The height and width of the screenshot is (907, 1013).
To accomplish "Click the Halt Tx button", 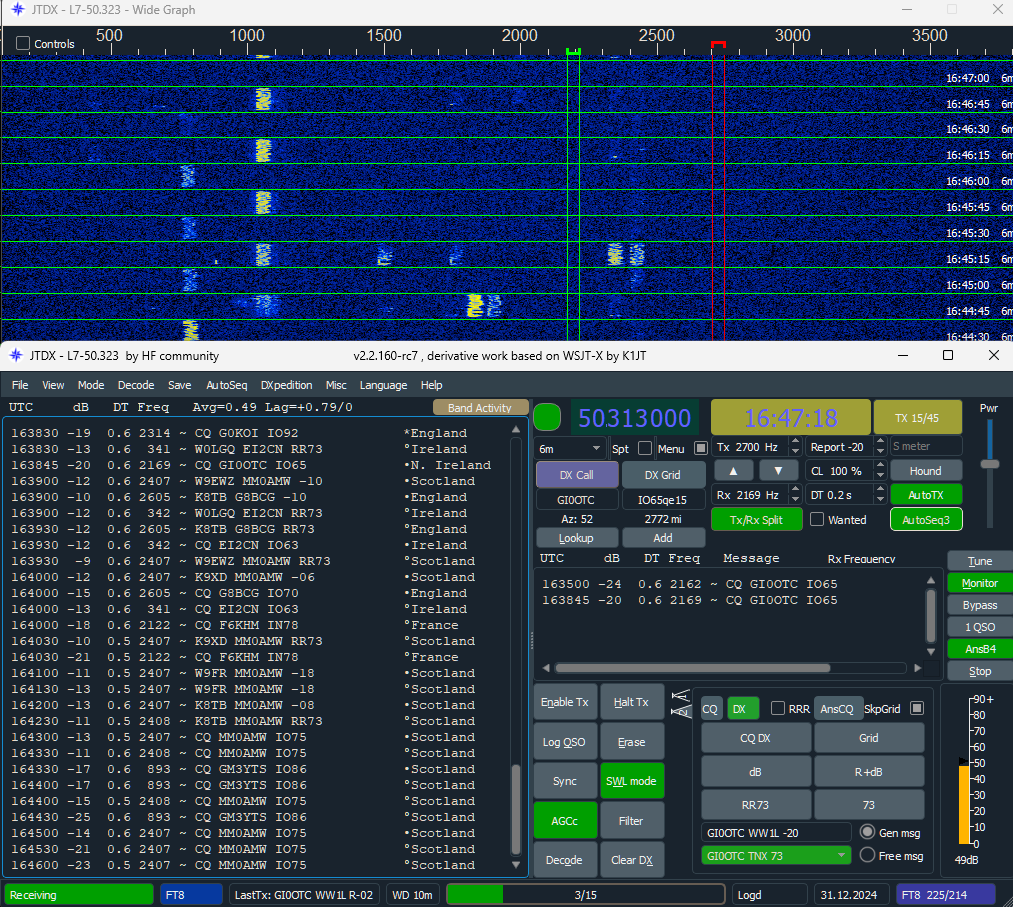I will tap(631, 702).
